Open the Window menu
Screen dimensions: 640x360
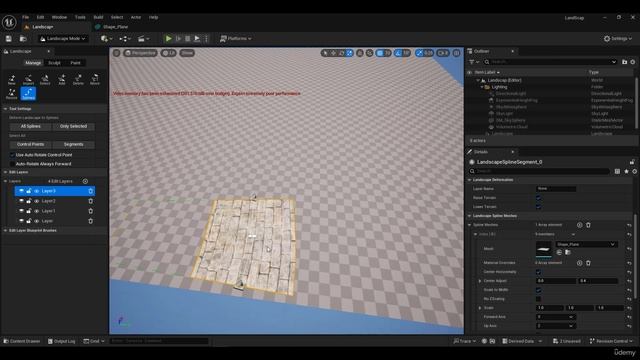coord(59,17)
